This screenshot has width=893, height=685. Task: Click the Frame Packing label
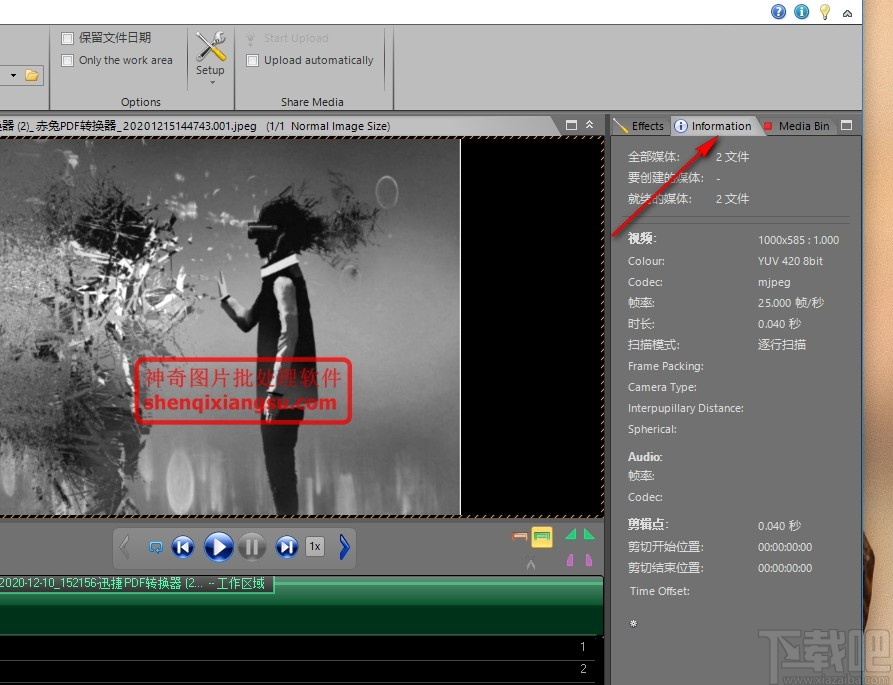coord(665,366)
